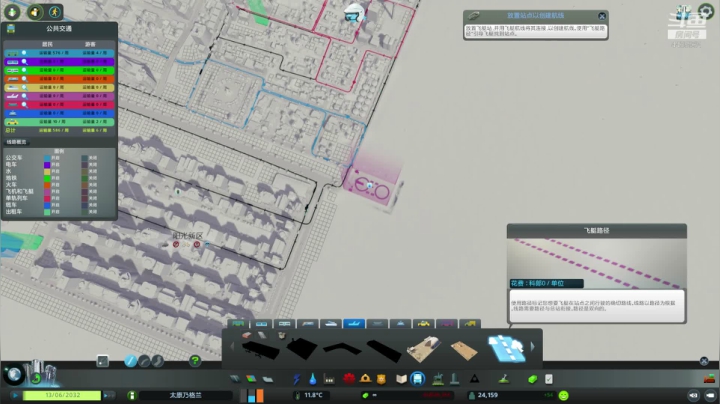Toggle tram lines visibility magnifier on purple row

[24, 62]
